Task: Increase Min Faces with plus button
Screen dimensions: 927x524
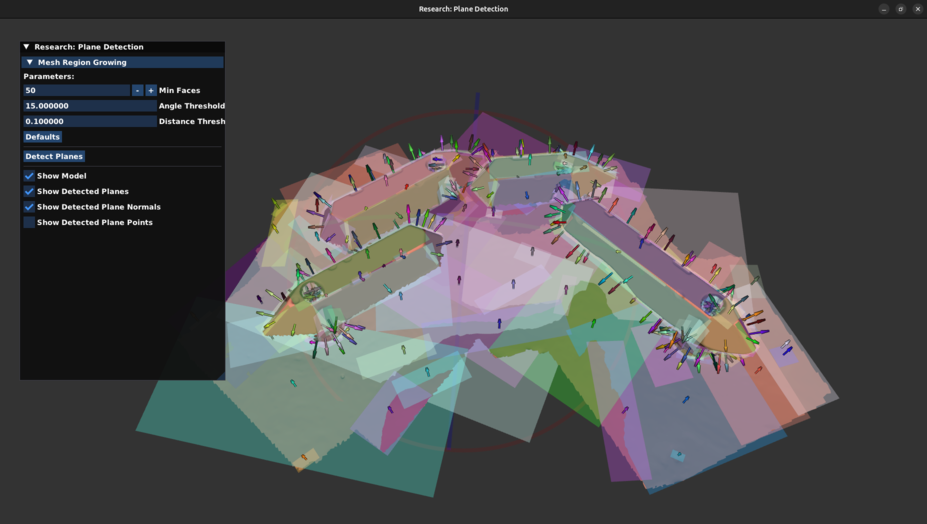Action: [151, 90]
